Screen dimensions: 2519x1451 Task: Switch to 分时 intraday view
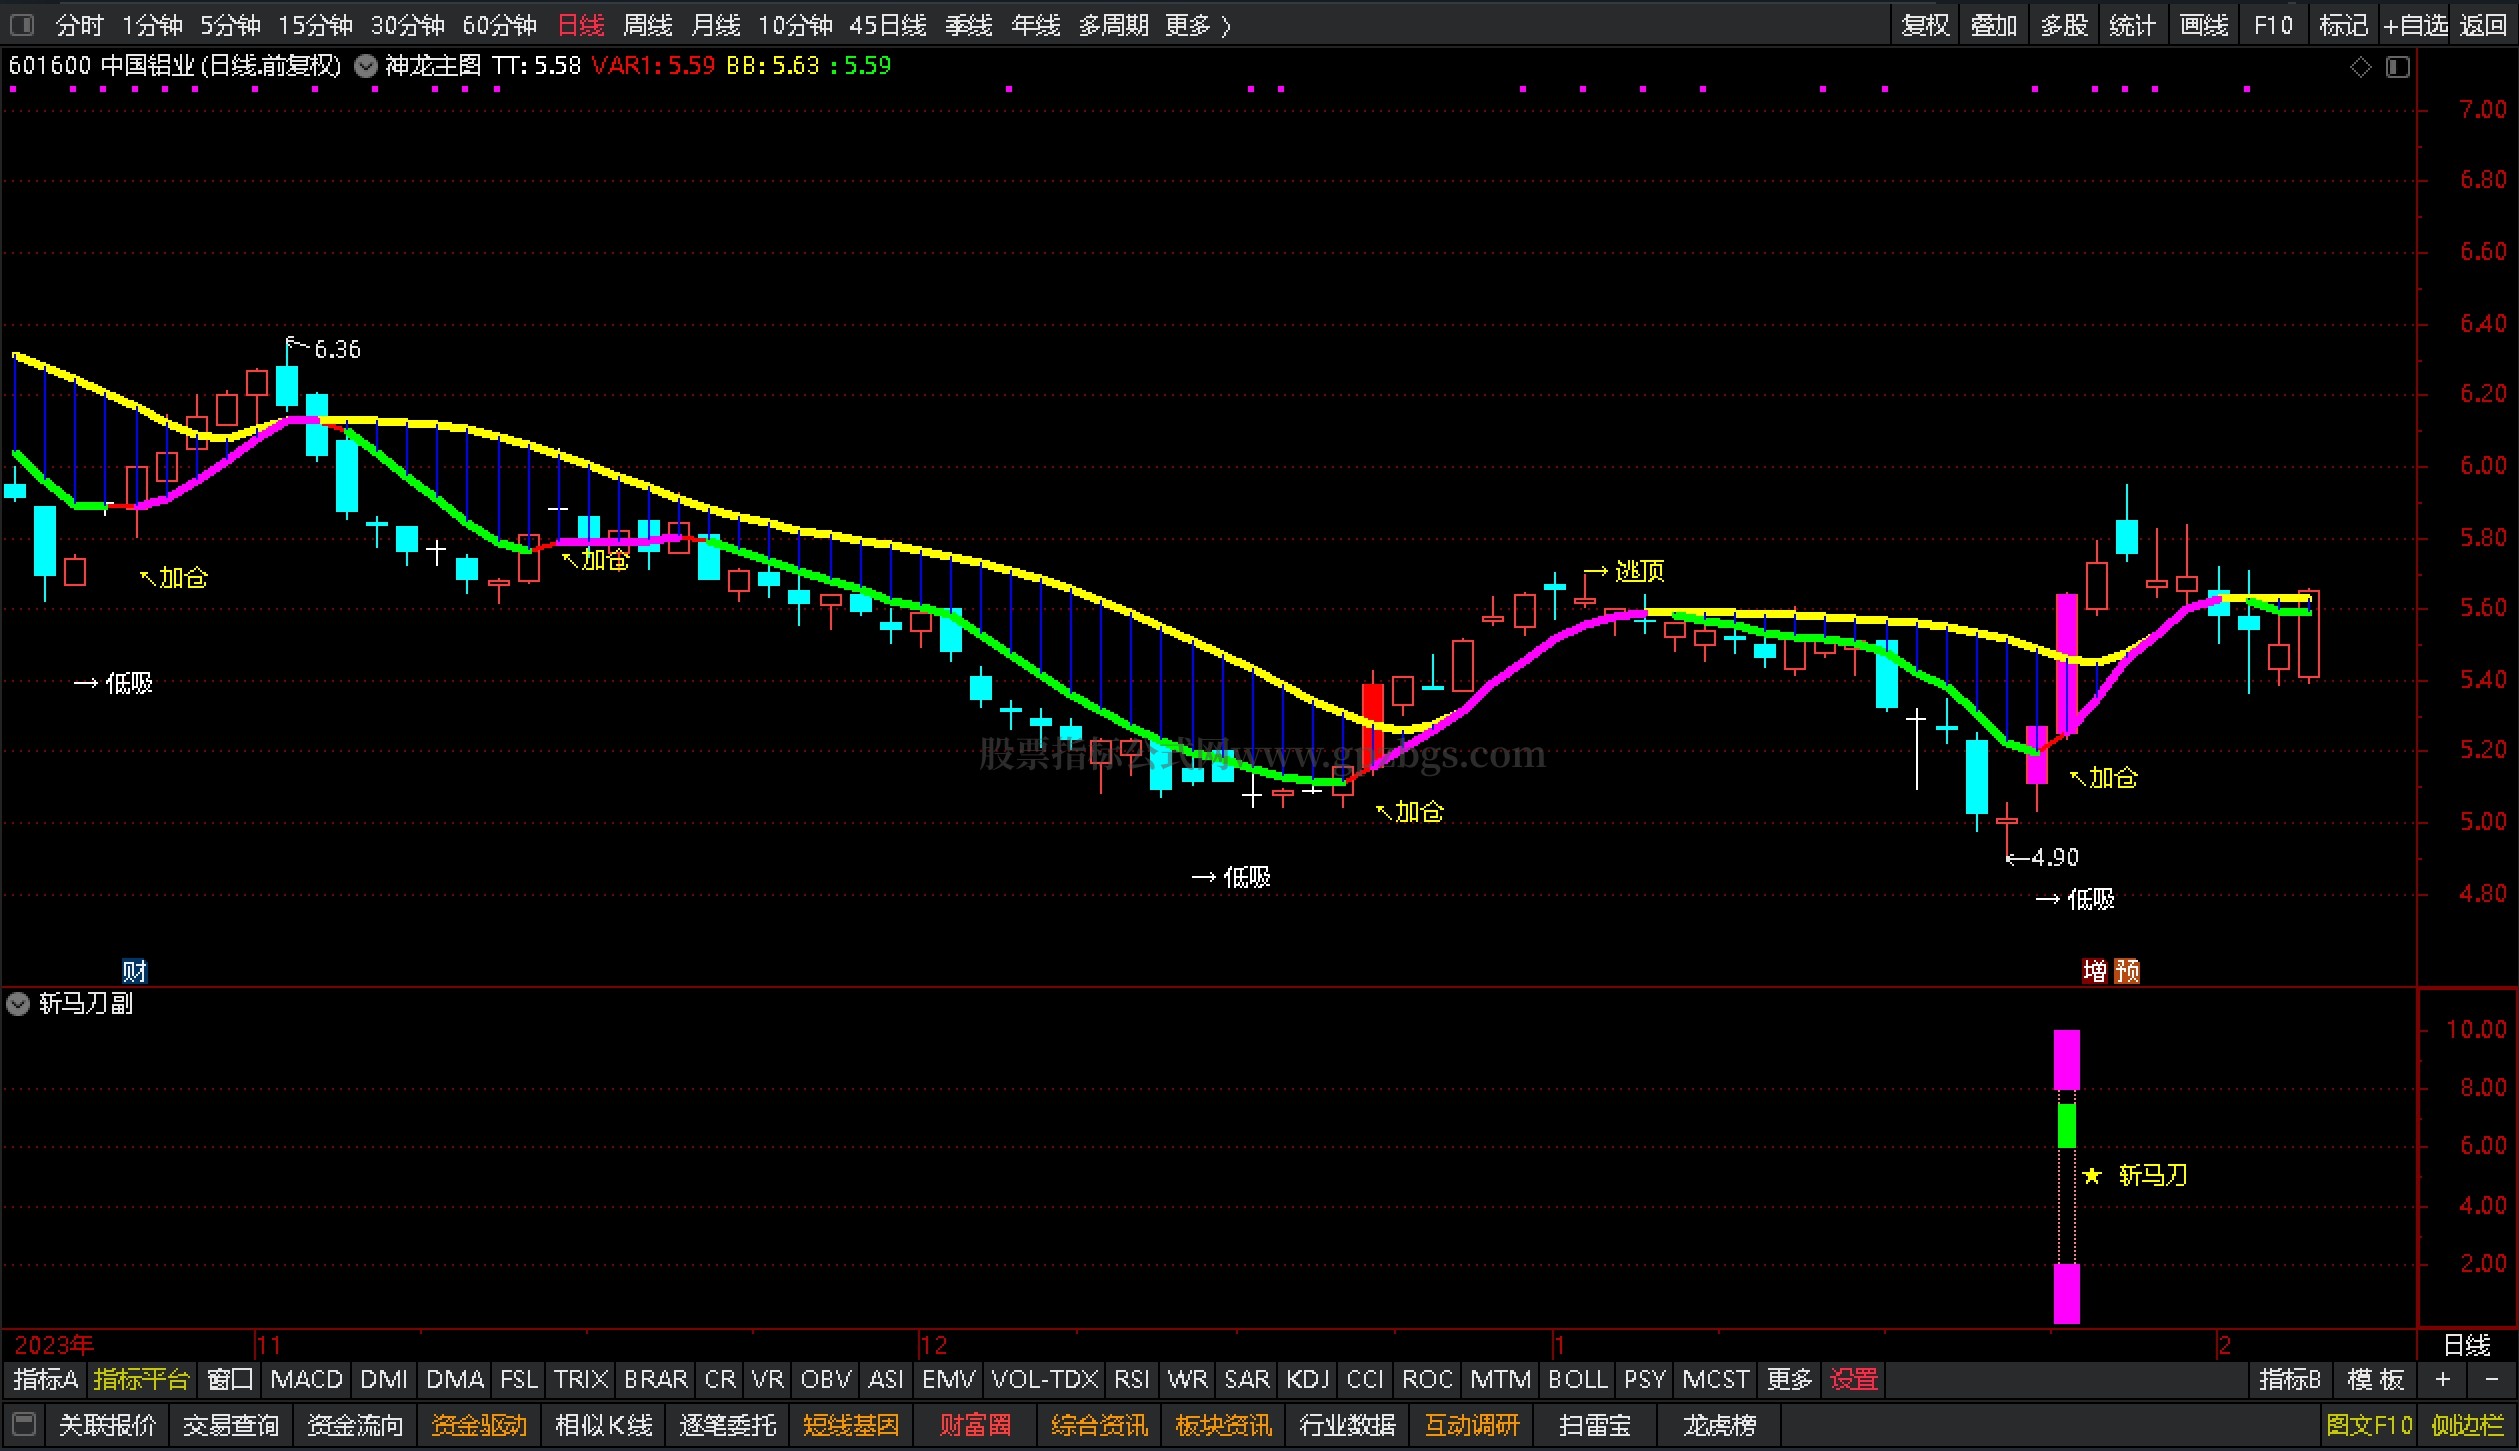click(80, 25)
